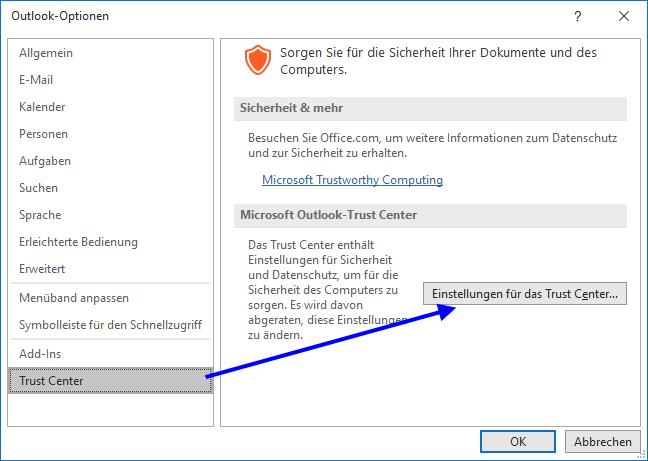Open the dialog help question mark
Image resolution: width=648 pixels, height=461 pixels.
(578, 17)
